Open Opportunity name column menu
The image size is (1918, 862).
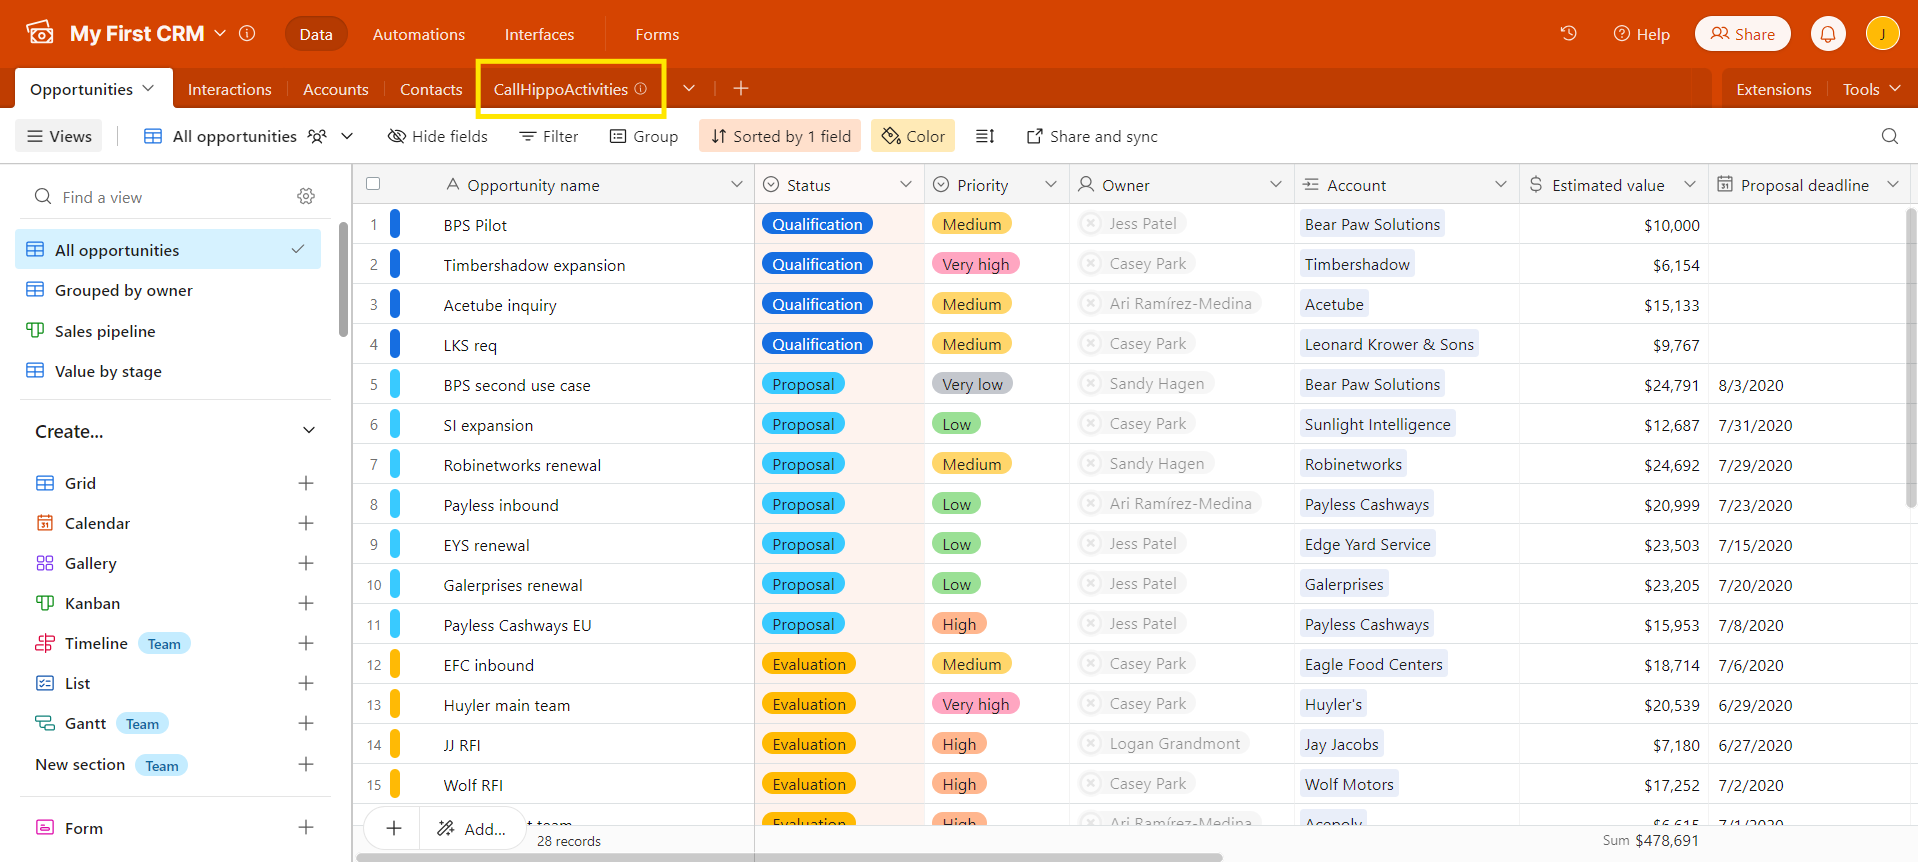point(736,184)
